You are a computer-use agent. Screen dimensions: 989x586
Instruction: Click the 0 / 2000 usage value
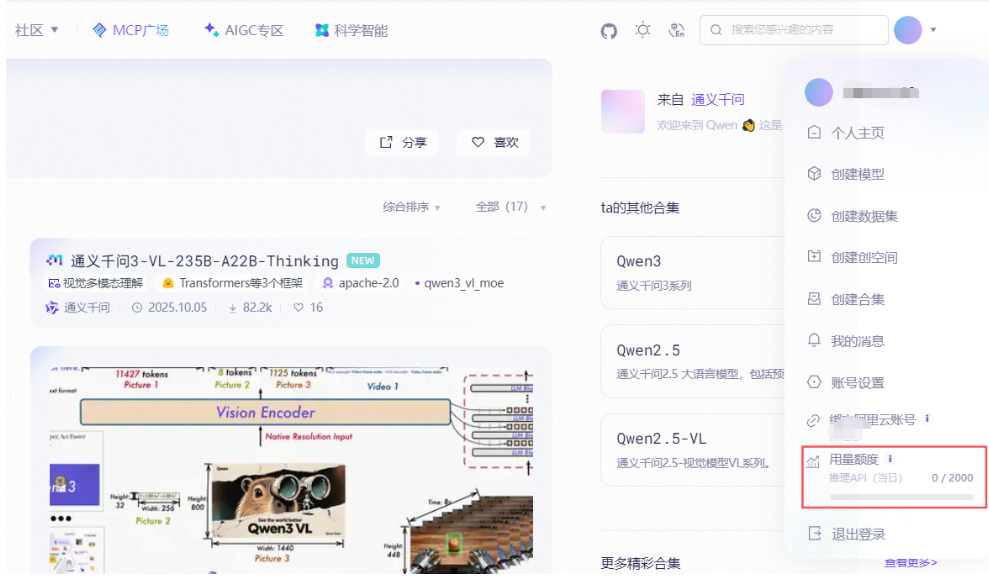952,478
